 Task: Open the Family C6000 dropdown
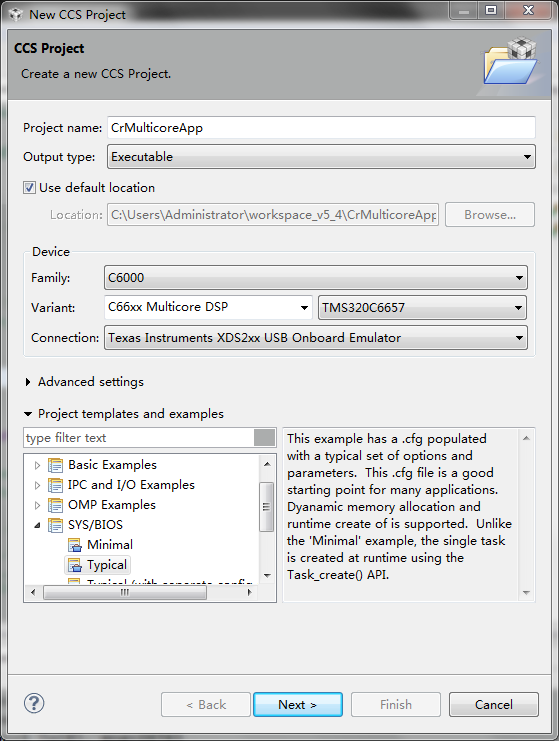click(x=316, y=278)
